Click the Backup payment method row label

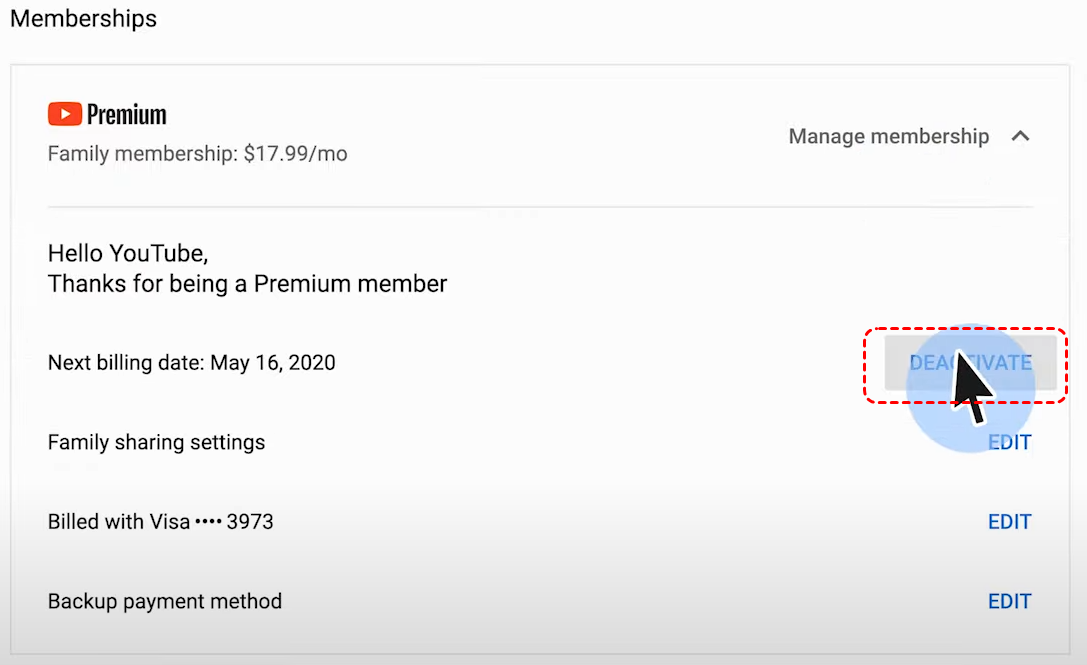pyautogui.click(x=165, y=601)
